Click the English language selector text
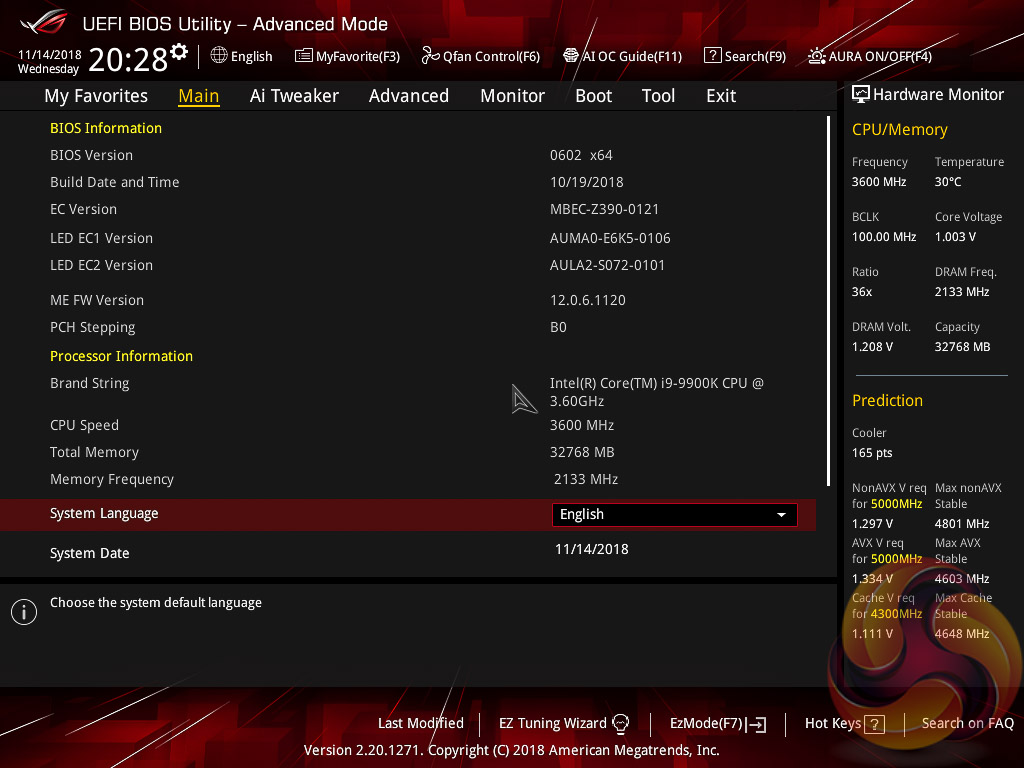Screen dimensions: 1024x768 tap(251, 56)
